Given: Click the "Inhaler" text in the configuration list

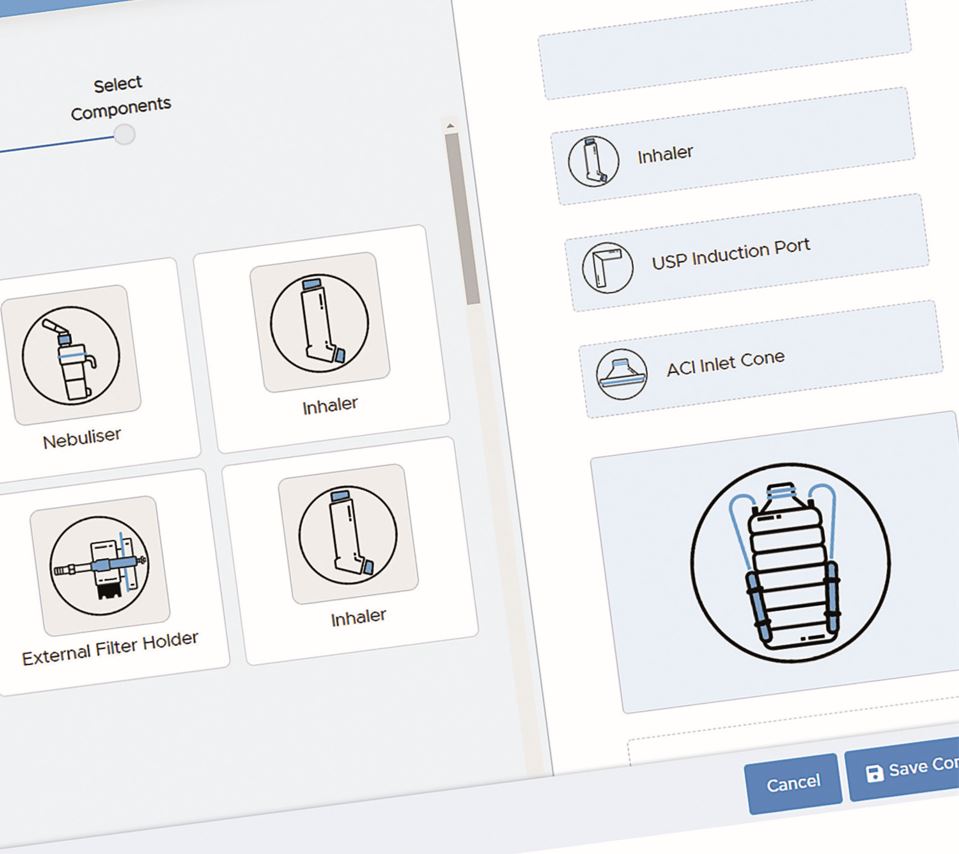Looking at the screenshot, I should (665, 154).
